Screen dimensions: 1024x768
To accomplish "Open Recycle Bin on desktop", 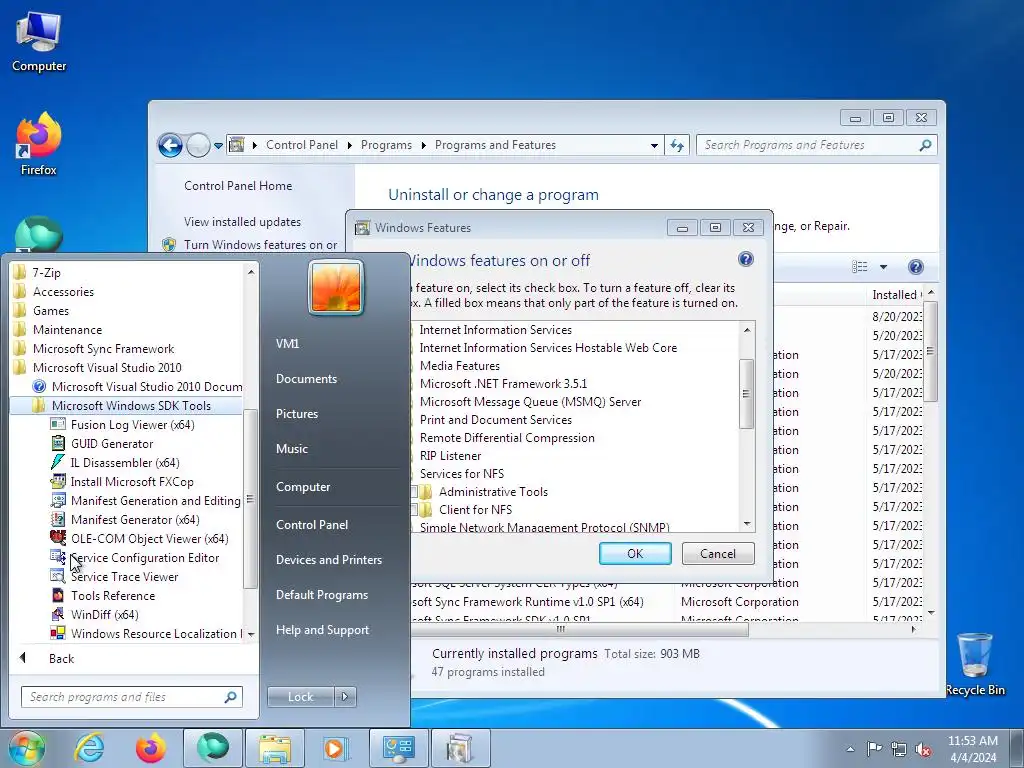I will point(975,663).
